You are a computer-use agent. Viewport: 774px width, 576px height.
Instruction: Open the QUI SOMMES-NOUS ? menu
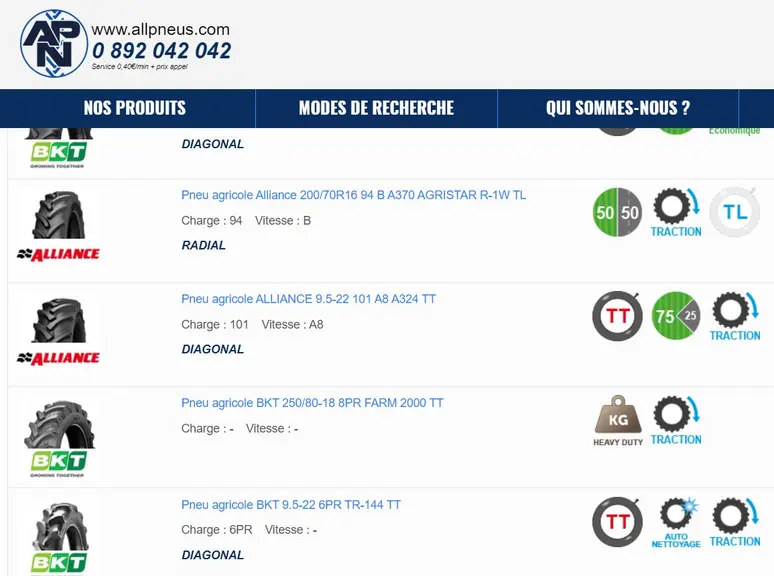[x=618, y=108]
